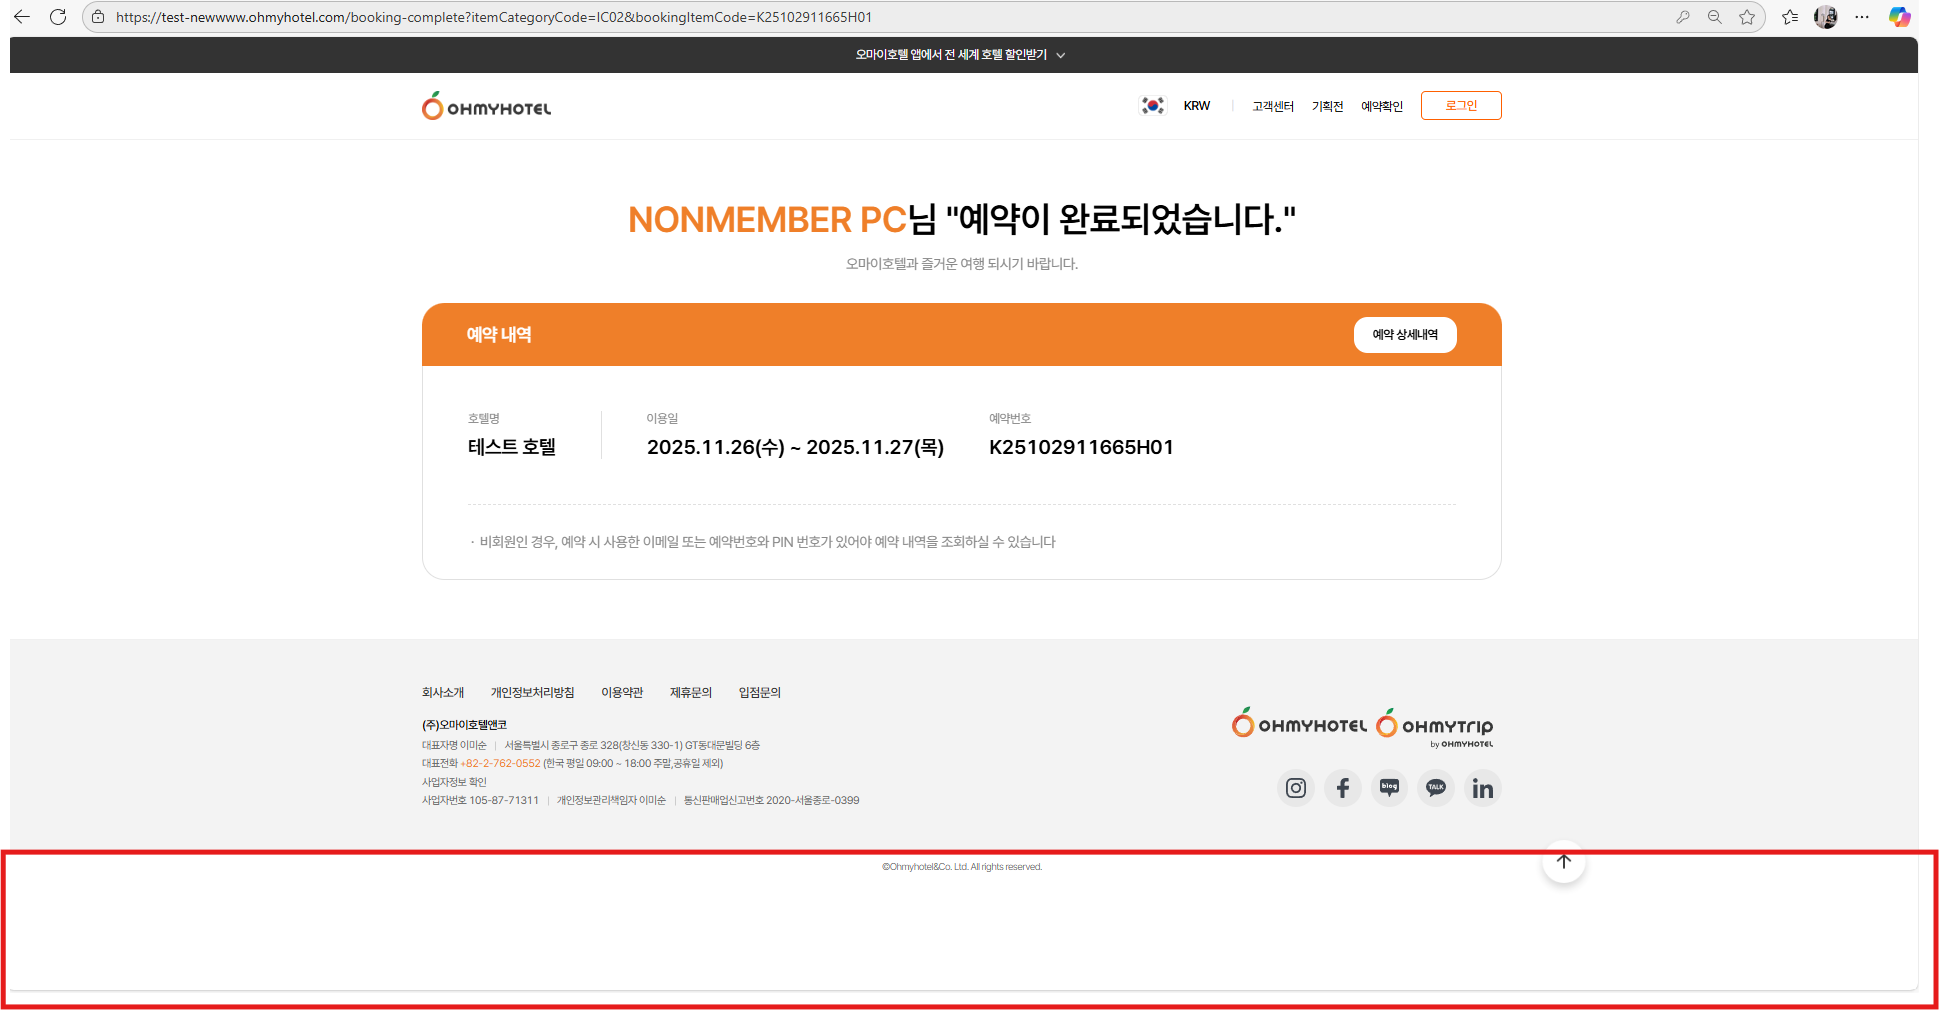Click the footer OHMYHOTEL logo
The height and width of the screenshot is (1010, 1939).
pos(1299,724)
